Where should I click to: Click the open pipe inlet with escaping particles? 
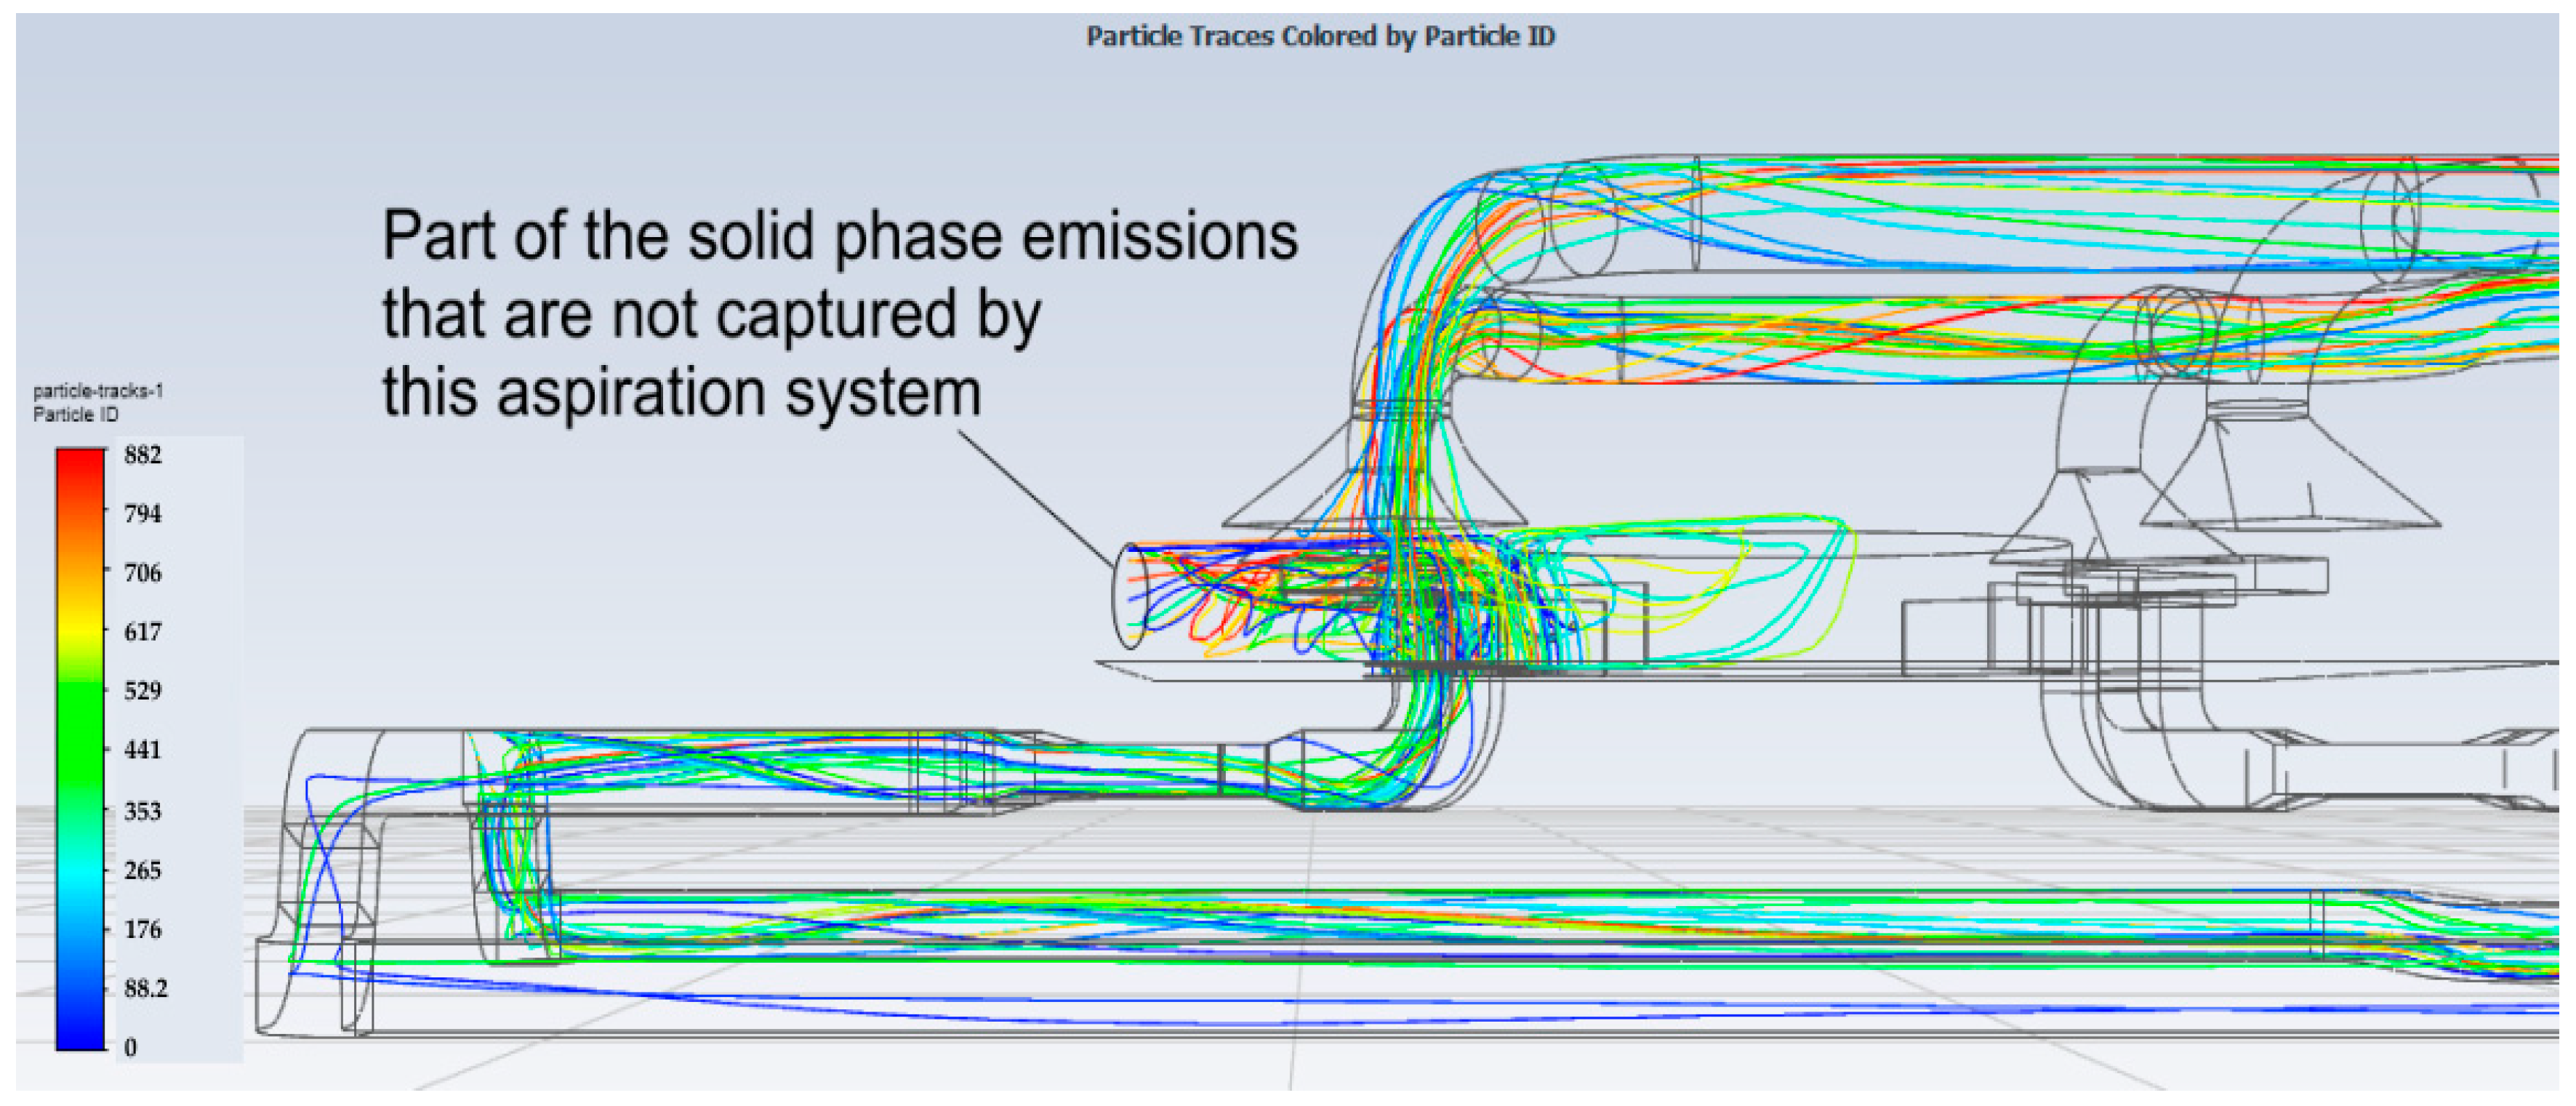[x=1130, y=596]
